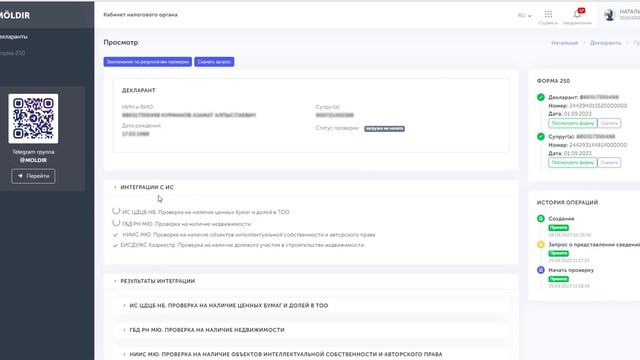Open the Сервисы grid icon
640x360 pixels.
tap(548, 14)
